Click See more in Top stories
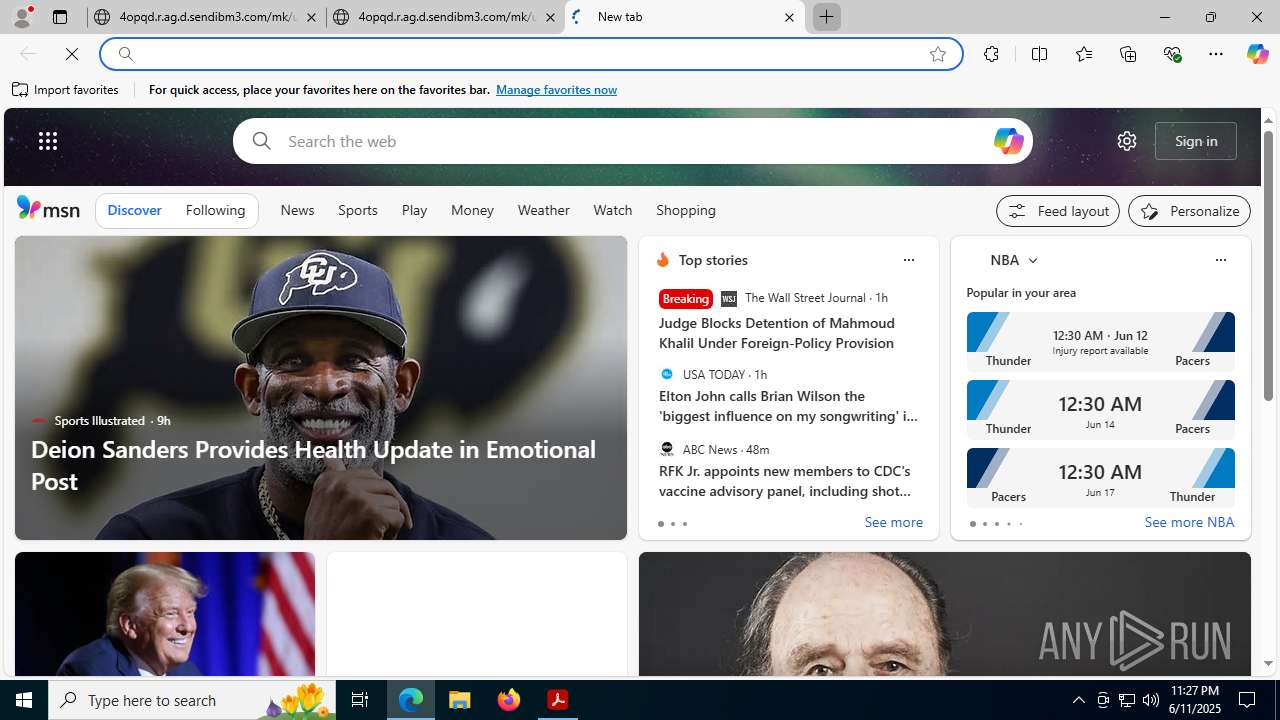Viewport: 1280px width, 720px height. 893,523
